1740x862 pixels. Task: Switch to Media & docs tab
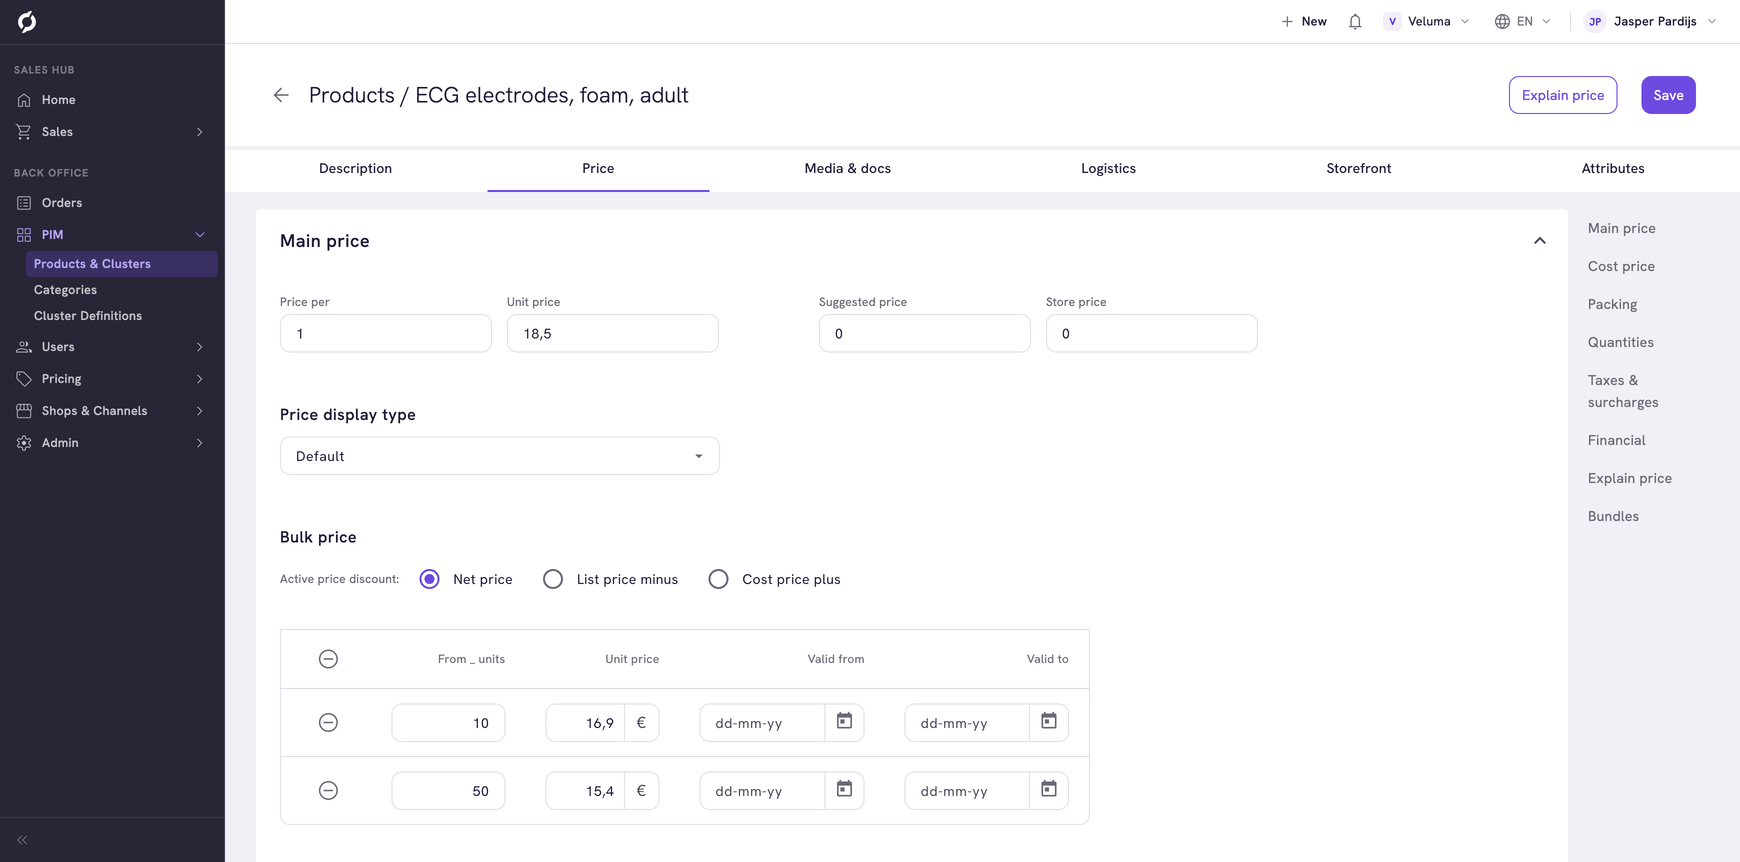pyautogui.click(x=847, y=169)
